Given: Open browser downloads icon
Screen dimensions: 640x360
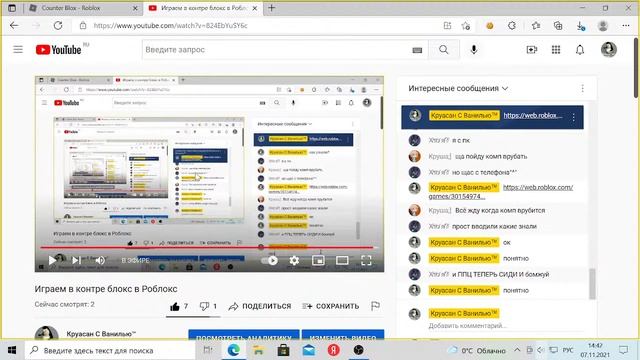Looking at the screenshot, I should (x=580, y=26).
